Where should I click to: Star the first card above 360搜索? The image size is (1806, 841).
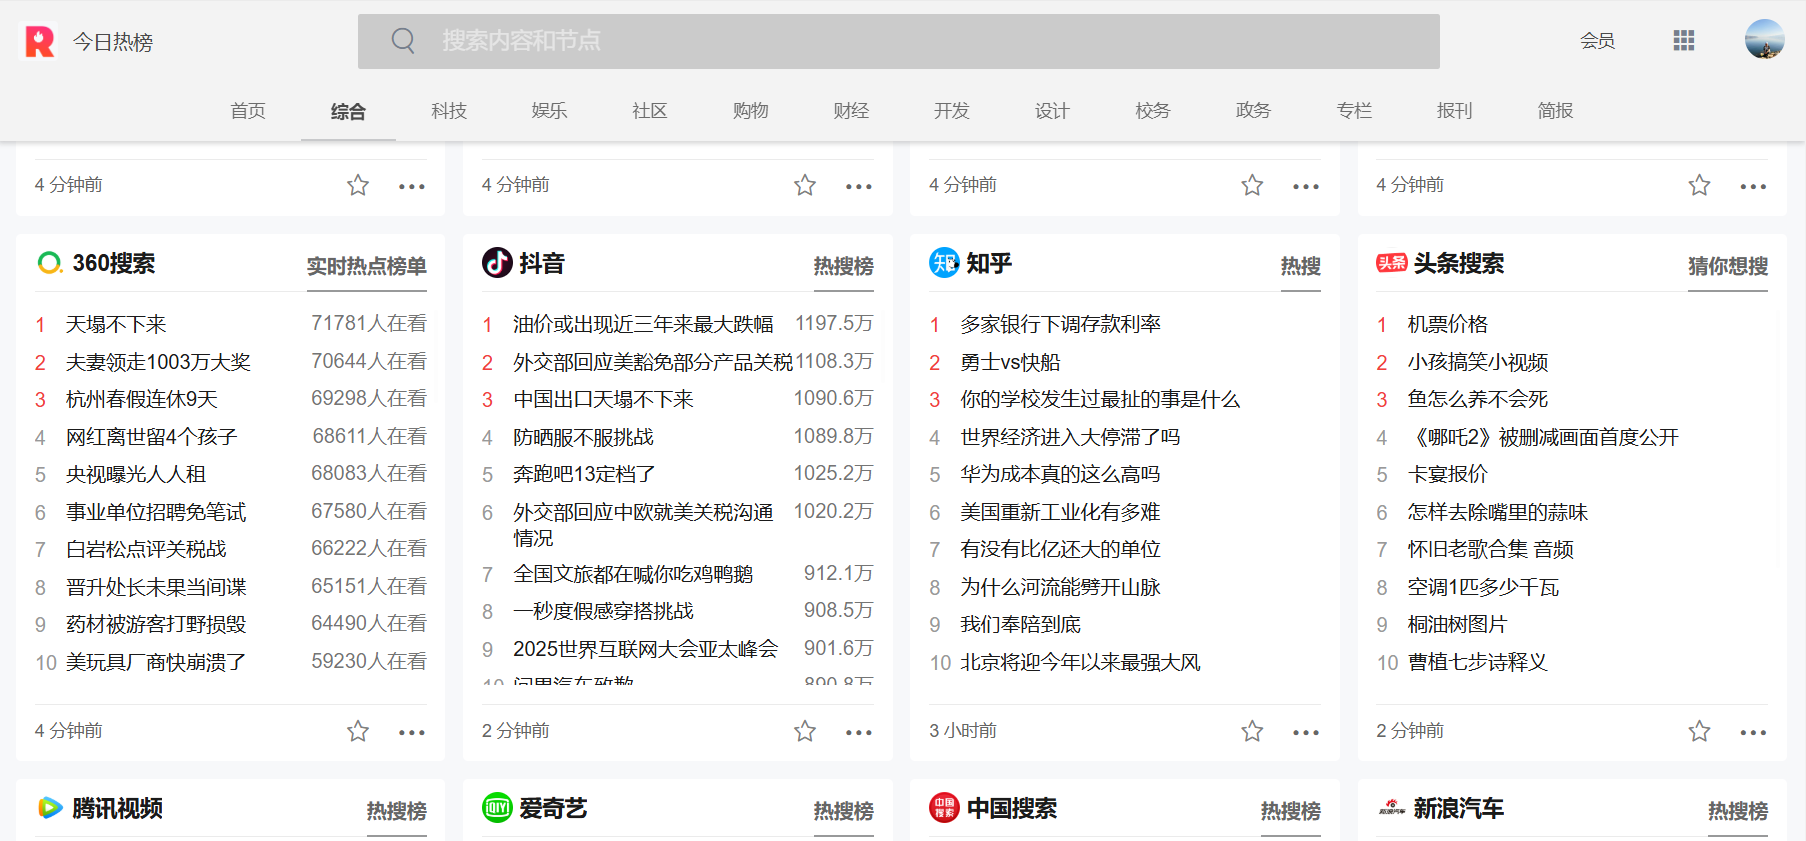pos(358,185)
